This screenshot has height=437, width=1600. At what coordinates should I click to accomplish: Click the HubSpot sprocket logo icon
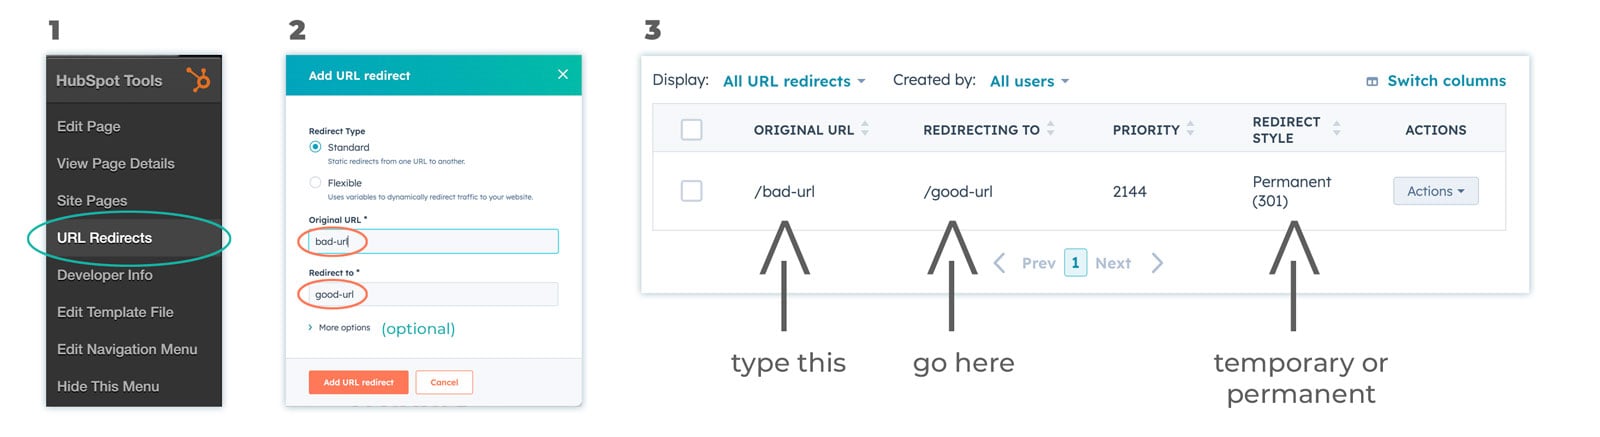[x=199, y=79]
